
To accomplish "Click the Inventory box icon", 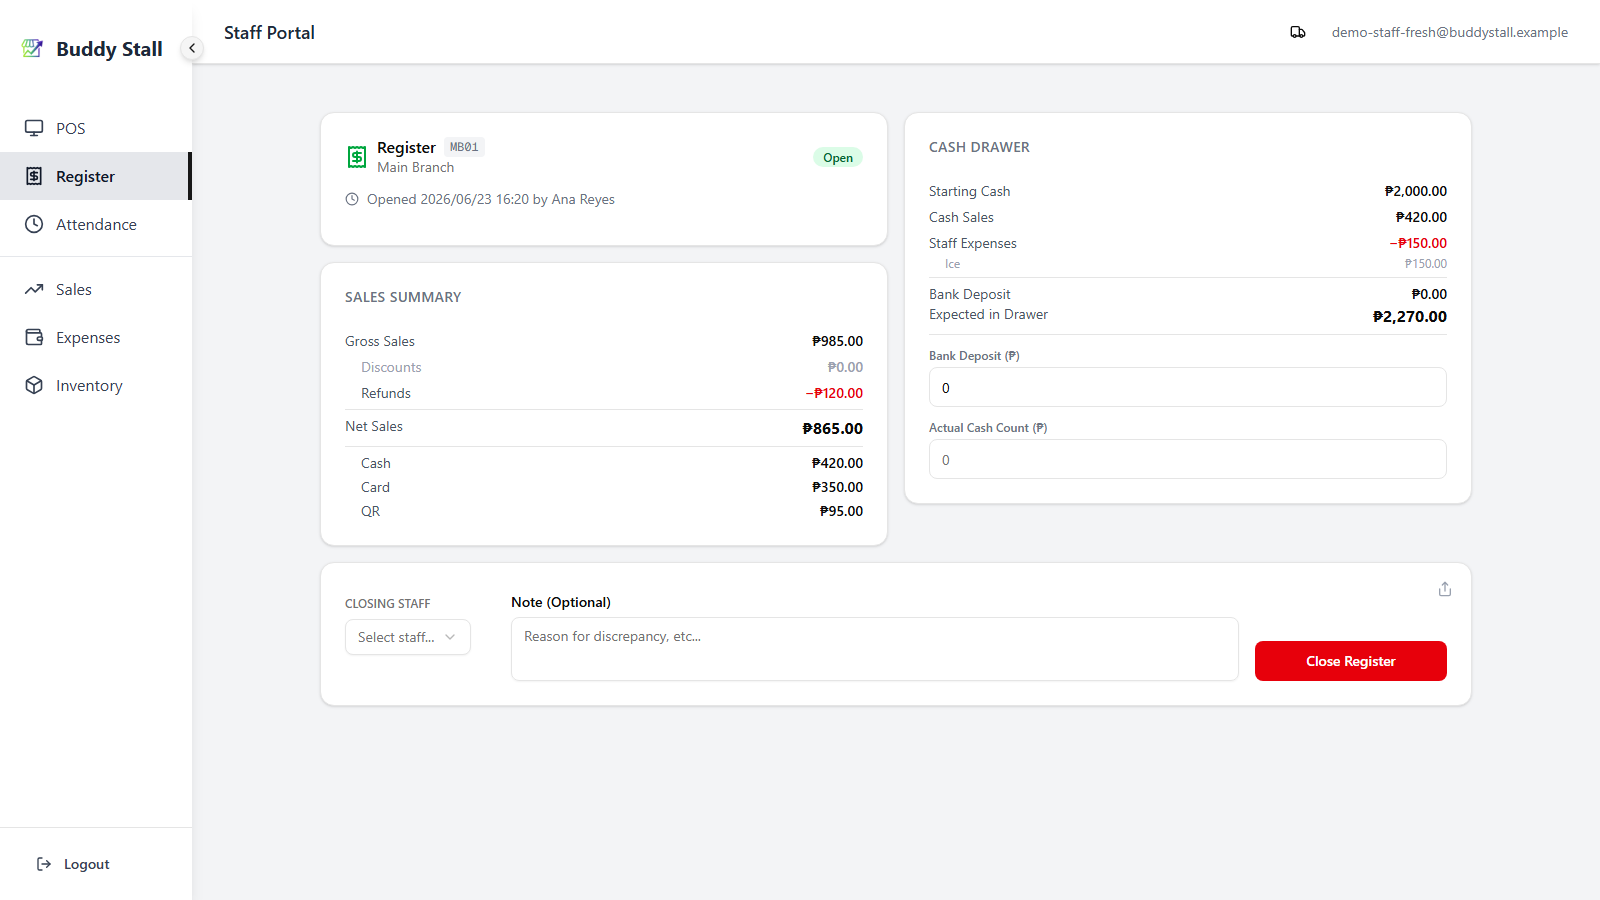I will (34, 385).
